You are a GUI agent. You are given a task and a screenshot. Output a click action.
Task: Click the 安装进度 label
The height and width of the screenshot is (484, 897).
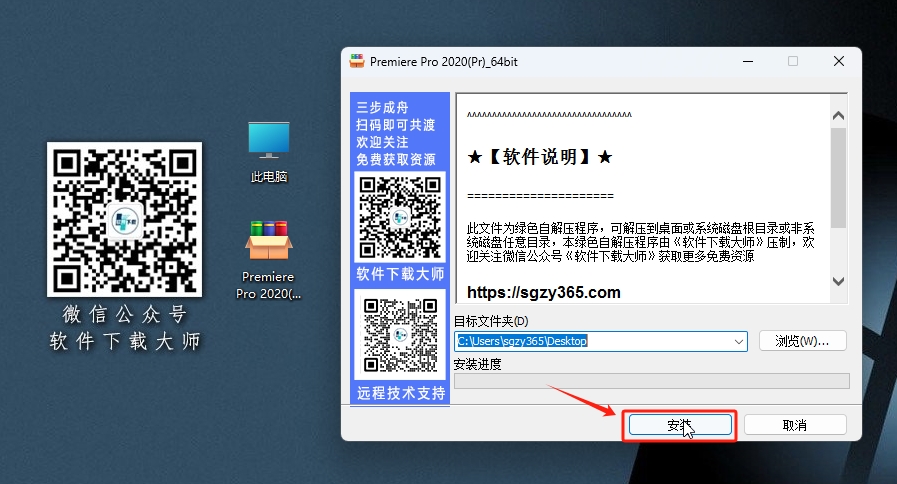[x=477, y=364]
